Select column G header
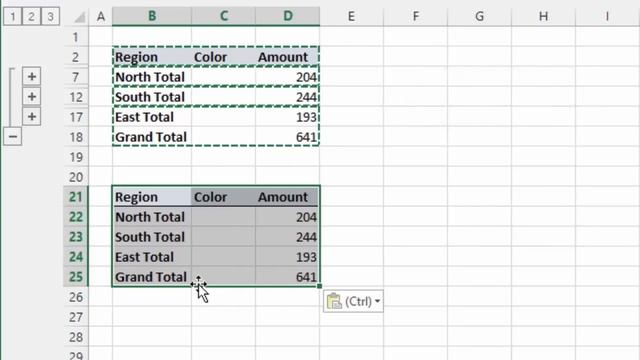Image resolution: width=640 pixels, height=360 pixels. click(x=480, y=16)
